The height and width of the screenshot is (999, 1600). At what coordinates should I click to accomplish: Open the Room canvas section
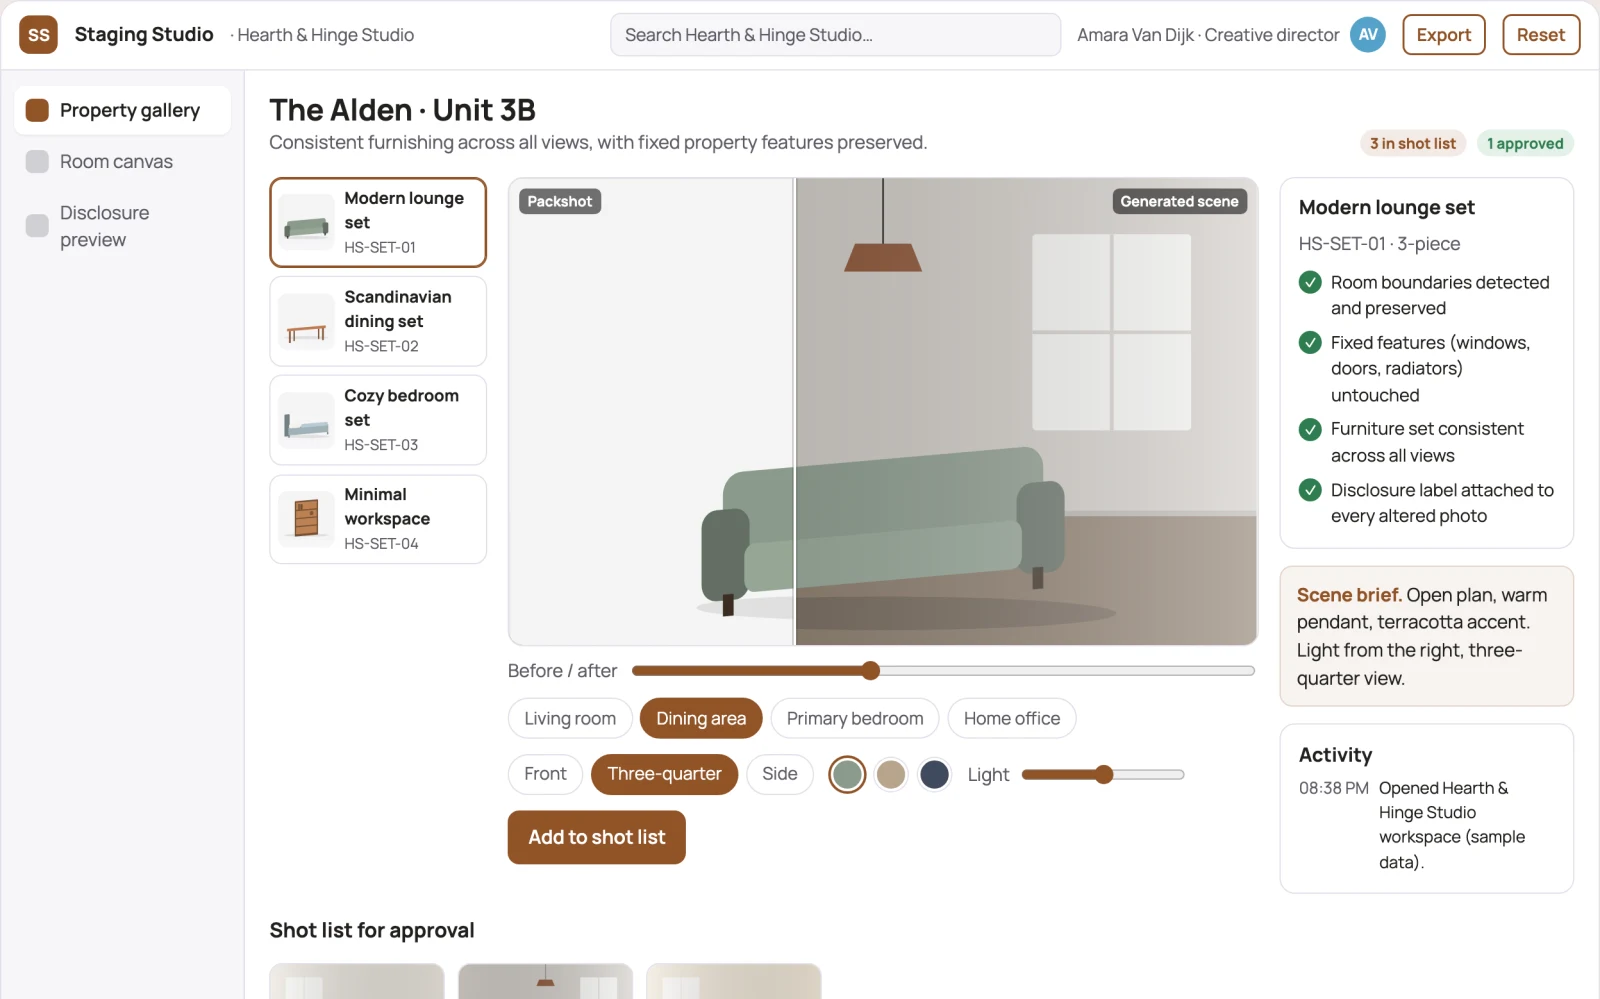point(122,162)
